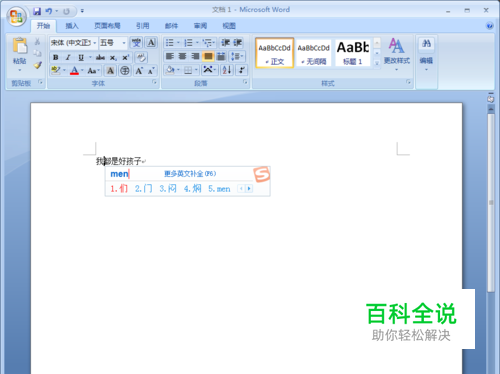Click 更多英文补全 link
The image size is (500, 374).
(x=190, y=174)
